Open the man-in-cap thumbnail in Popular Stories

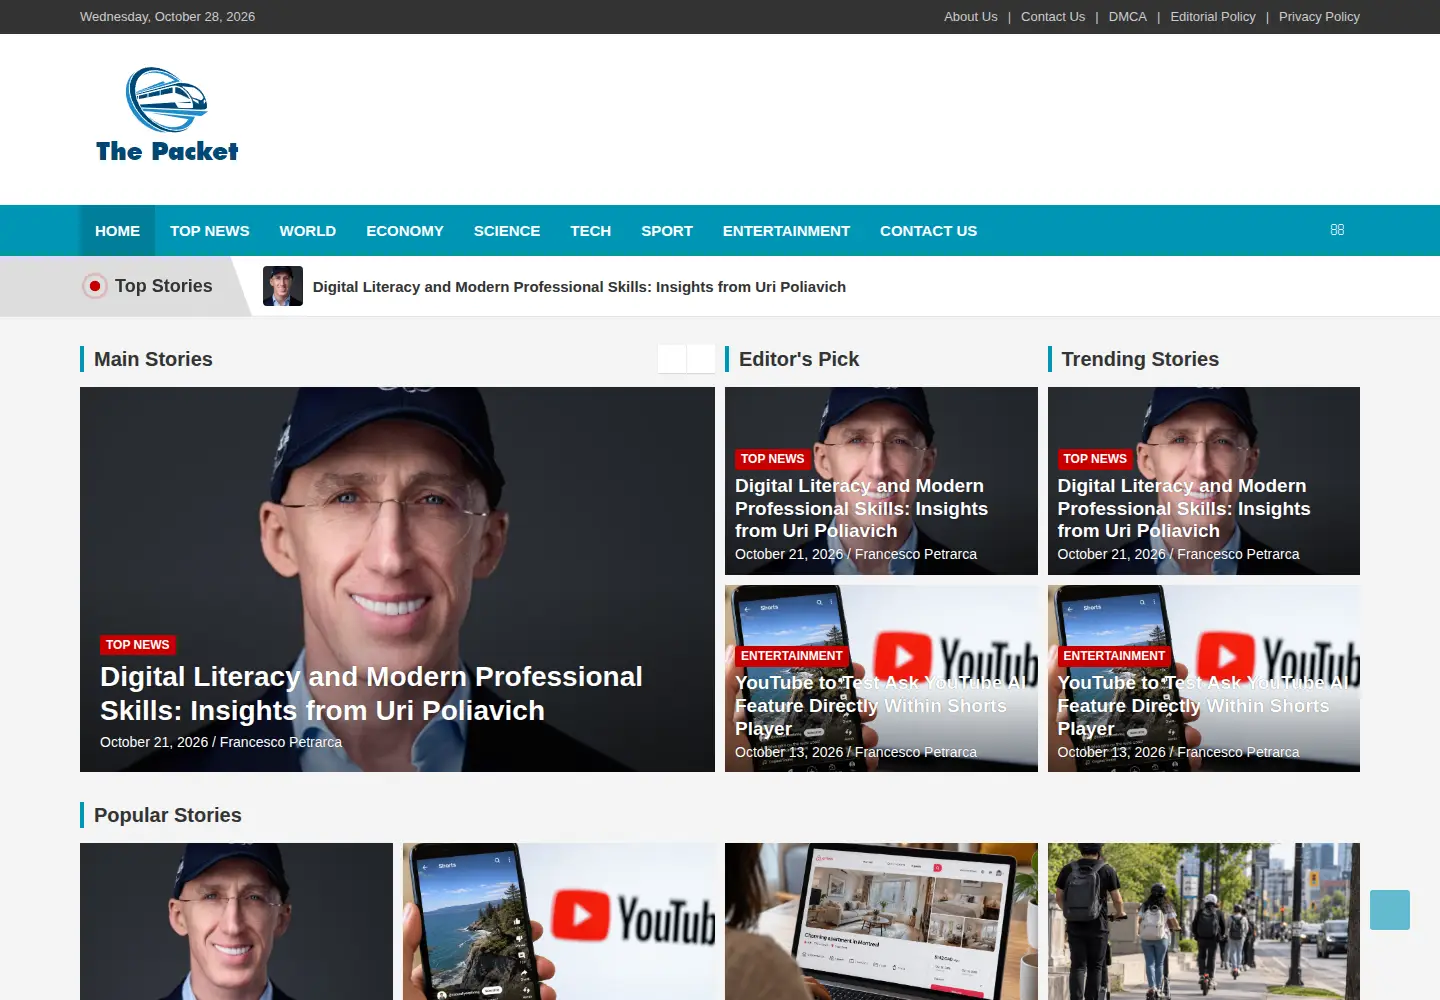[236, 921]
